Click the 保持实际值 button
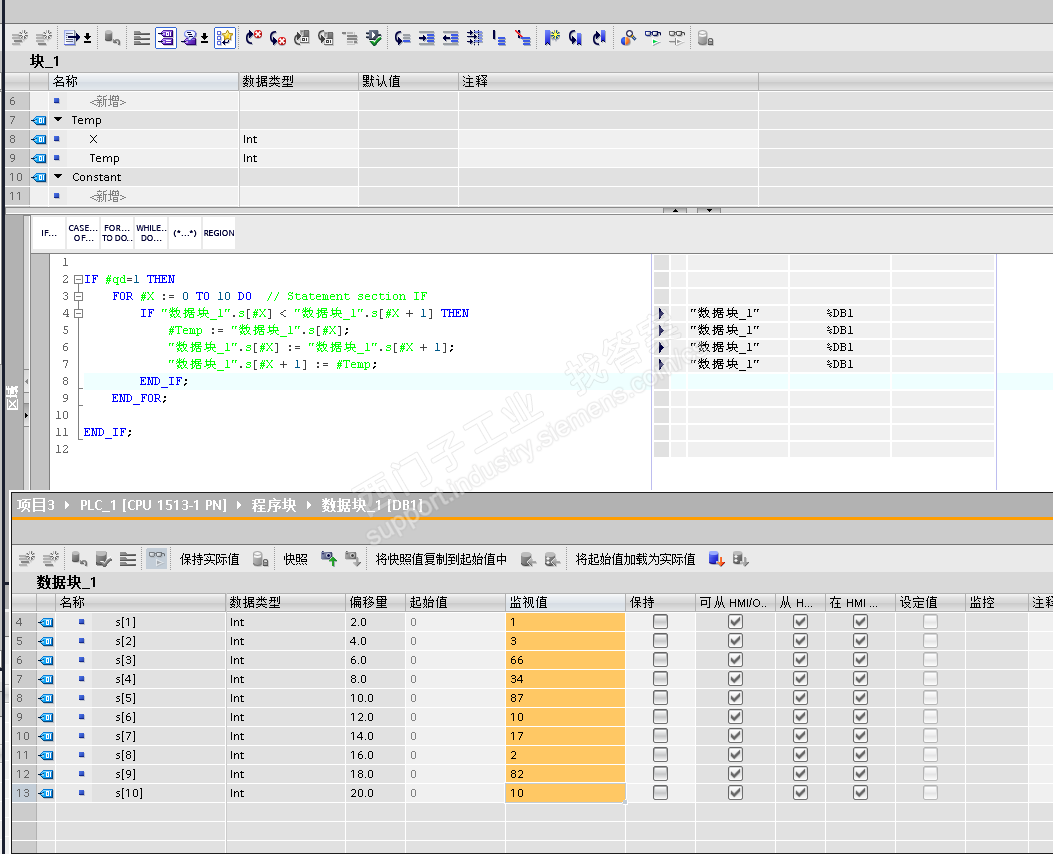This screenshot has height=854, width=1053. 209,559
